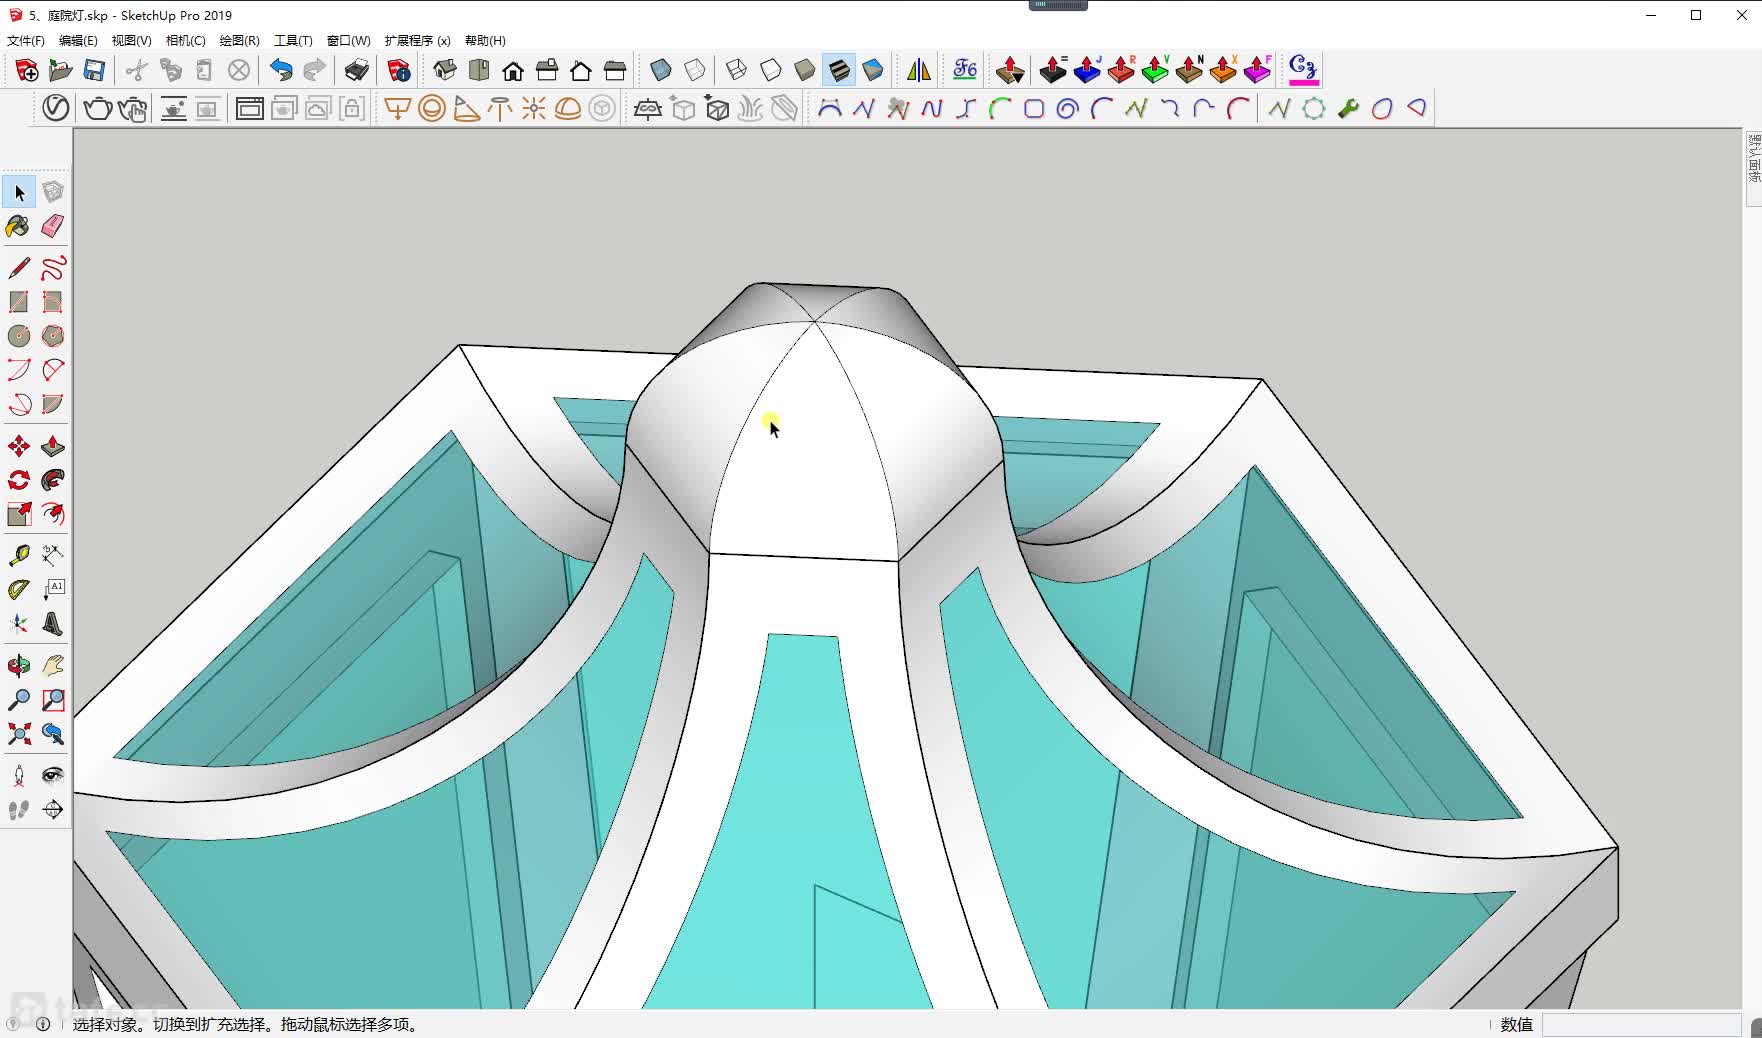The image size is (1762, 1038).
Task: Pick the Tape Measure tool
Action: [x=18, y=556]
